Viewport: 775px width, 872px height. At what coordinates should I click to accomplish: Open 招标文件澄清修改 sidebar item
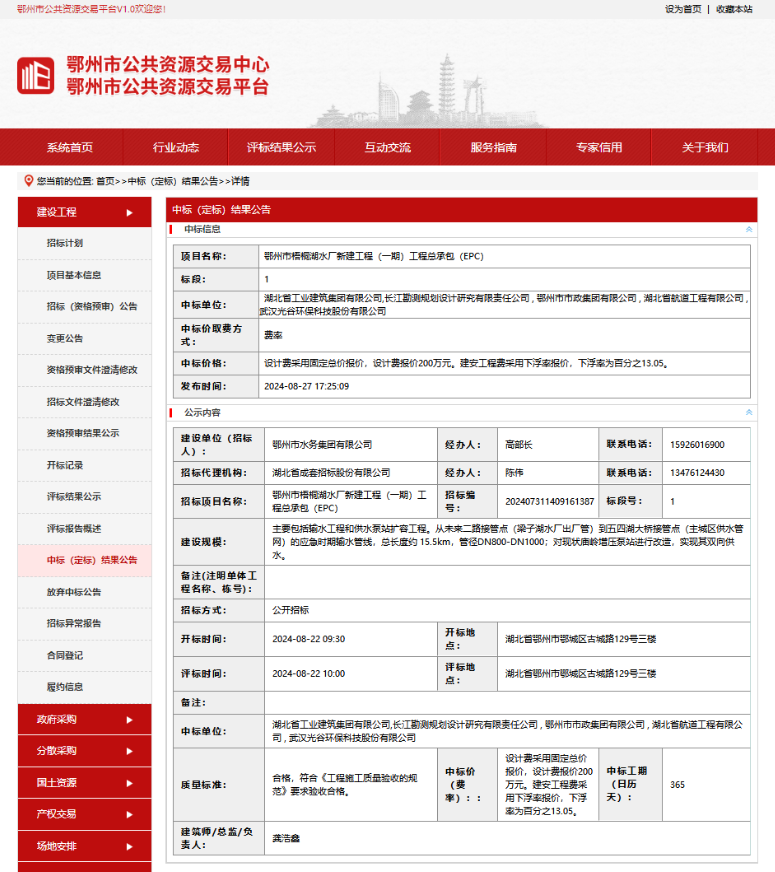tap(83, 402)
